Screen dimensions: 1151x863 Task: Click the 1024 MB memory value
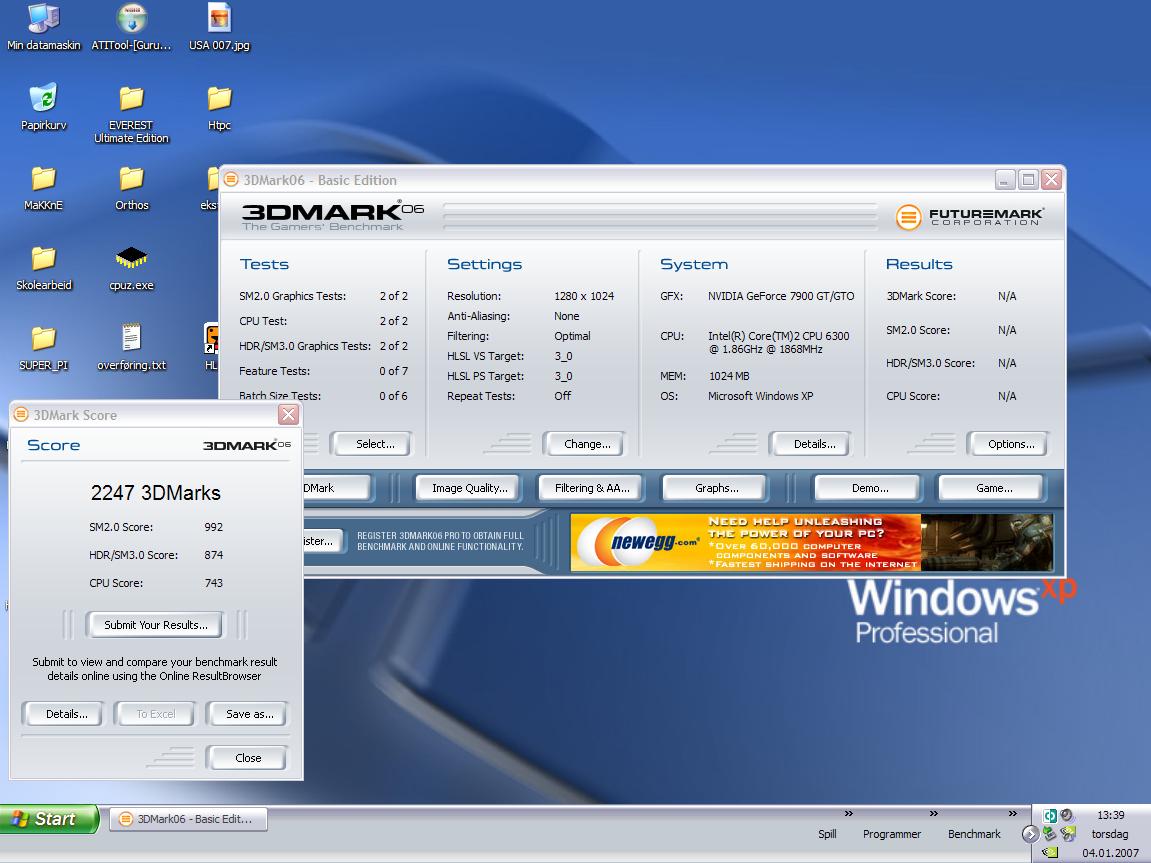pos(729,376)
